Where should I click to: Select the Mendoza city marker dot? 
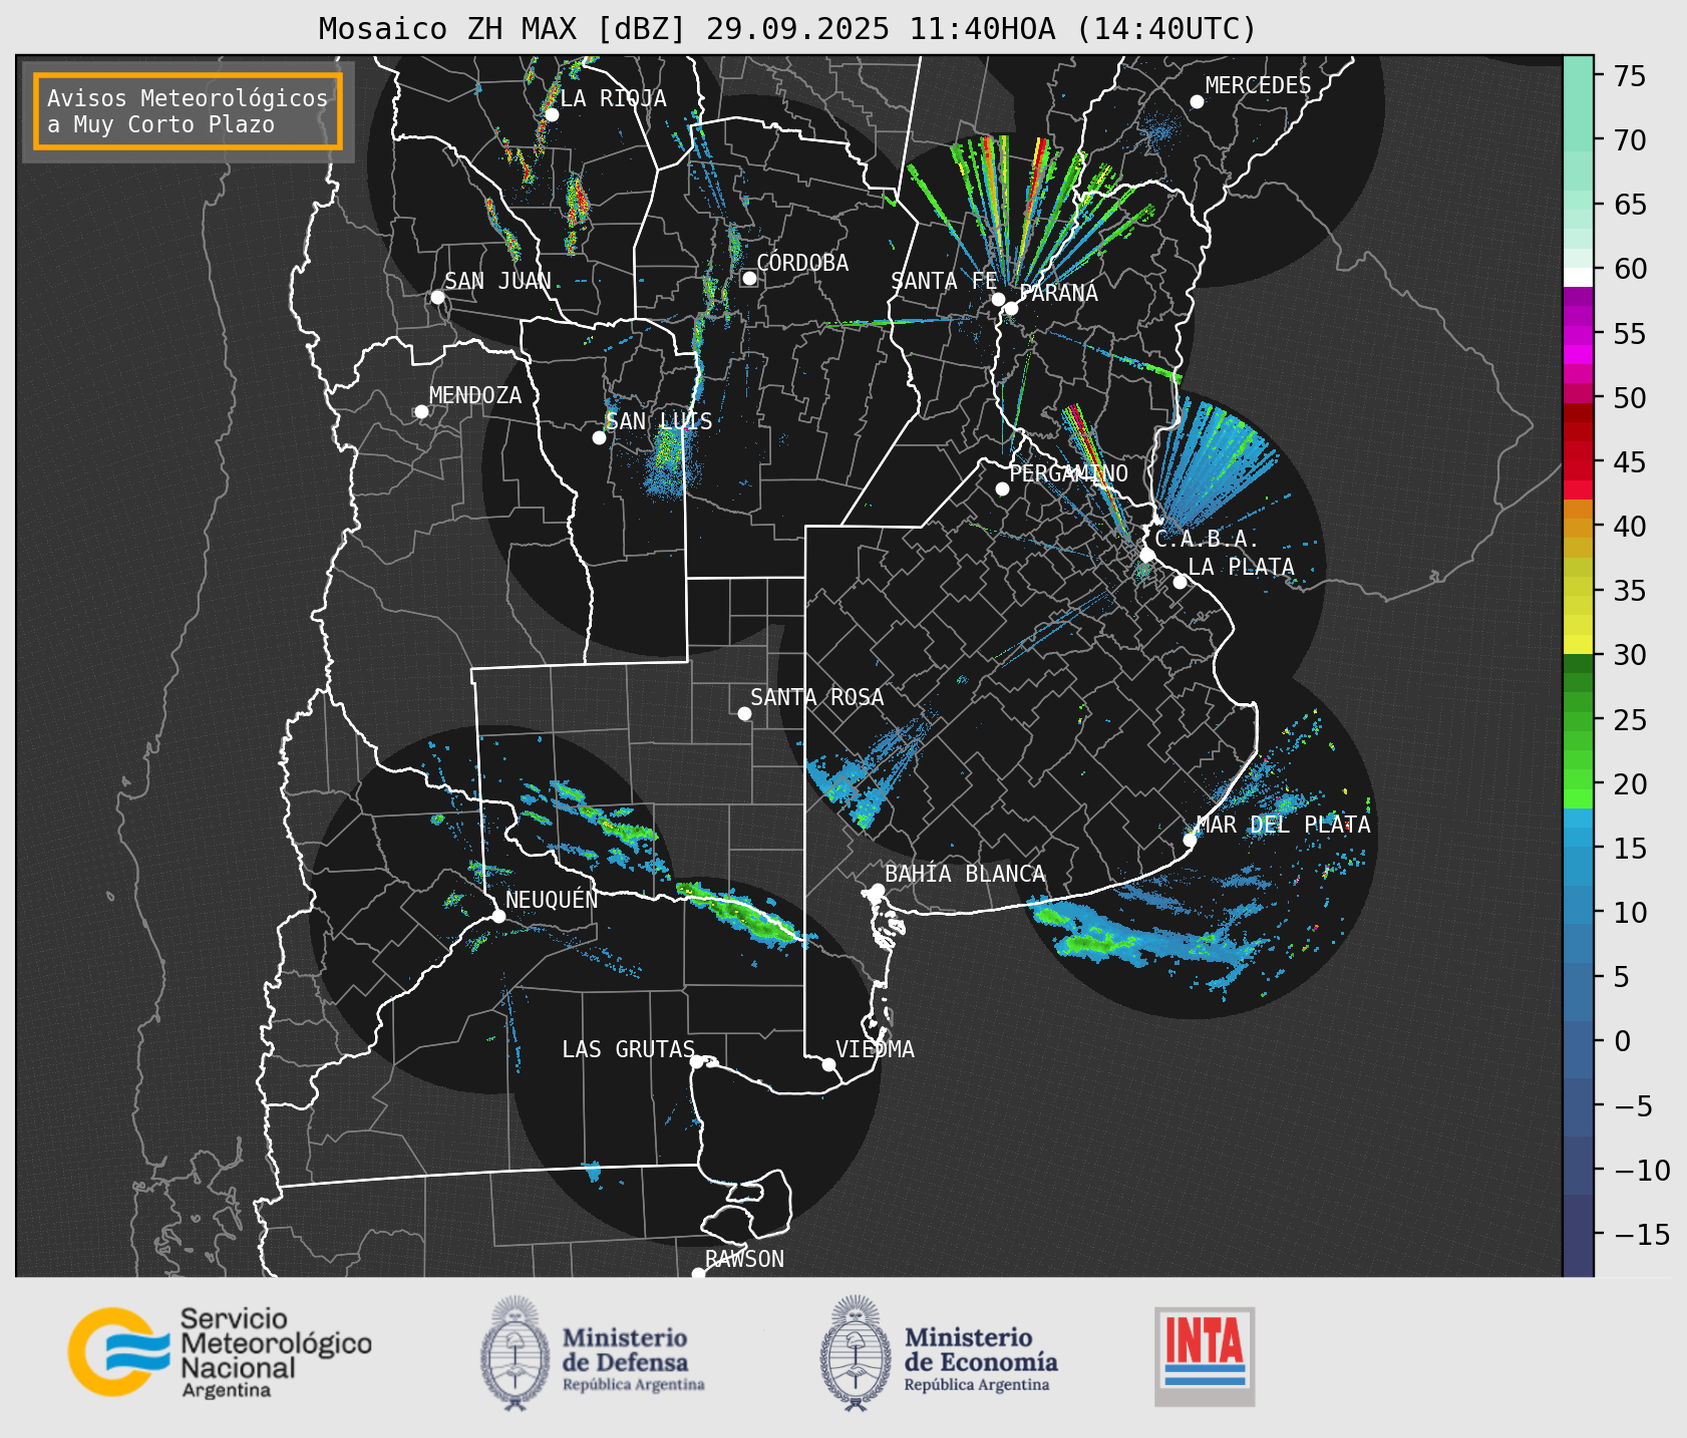(421, 412)
